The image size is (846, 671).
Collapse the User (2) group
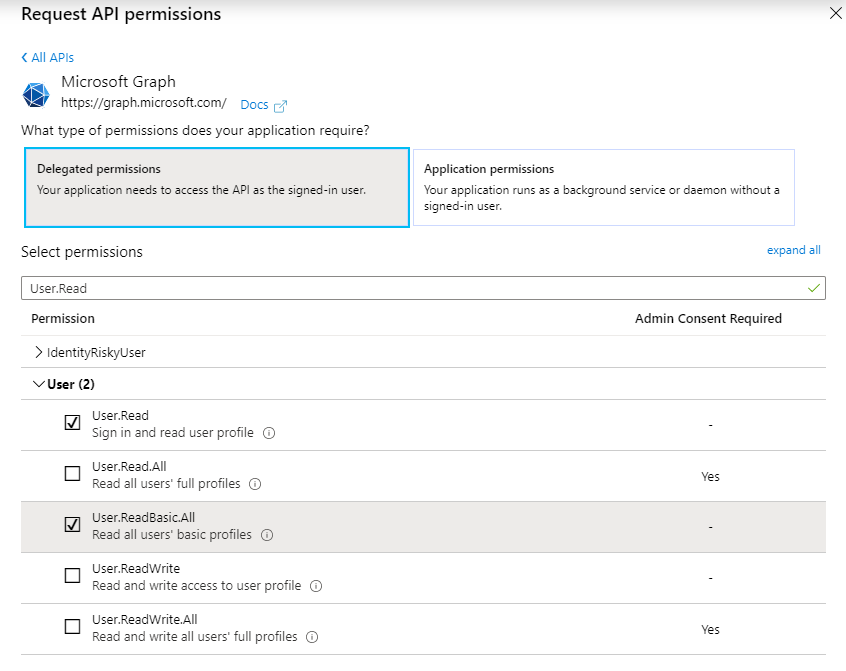point(38,384)
